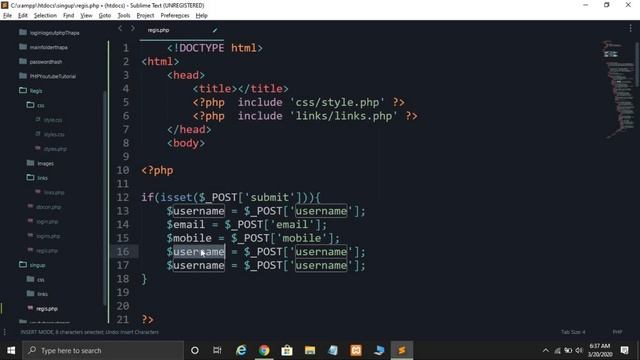This screenshot has height=360, width=640.
Task: Open styles.php in the sidebar
Action: [x=51, y=149]
